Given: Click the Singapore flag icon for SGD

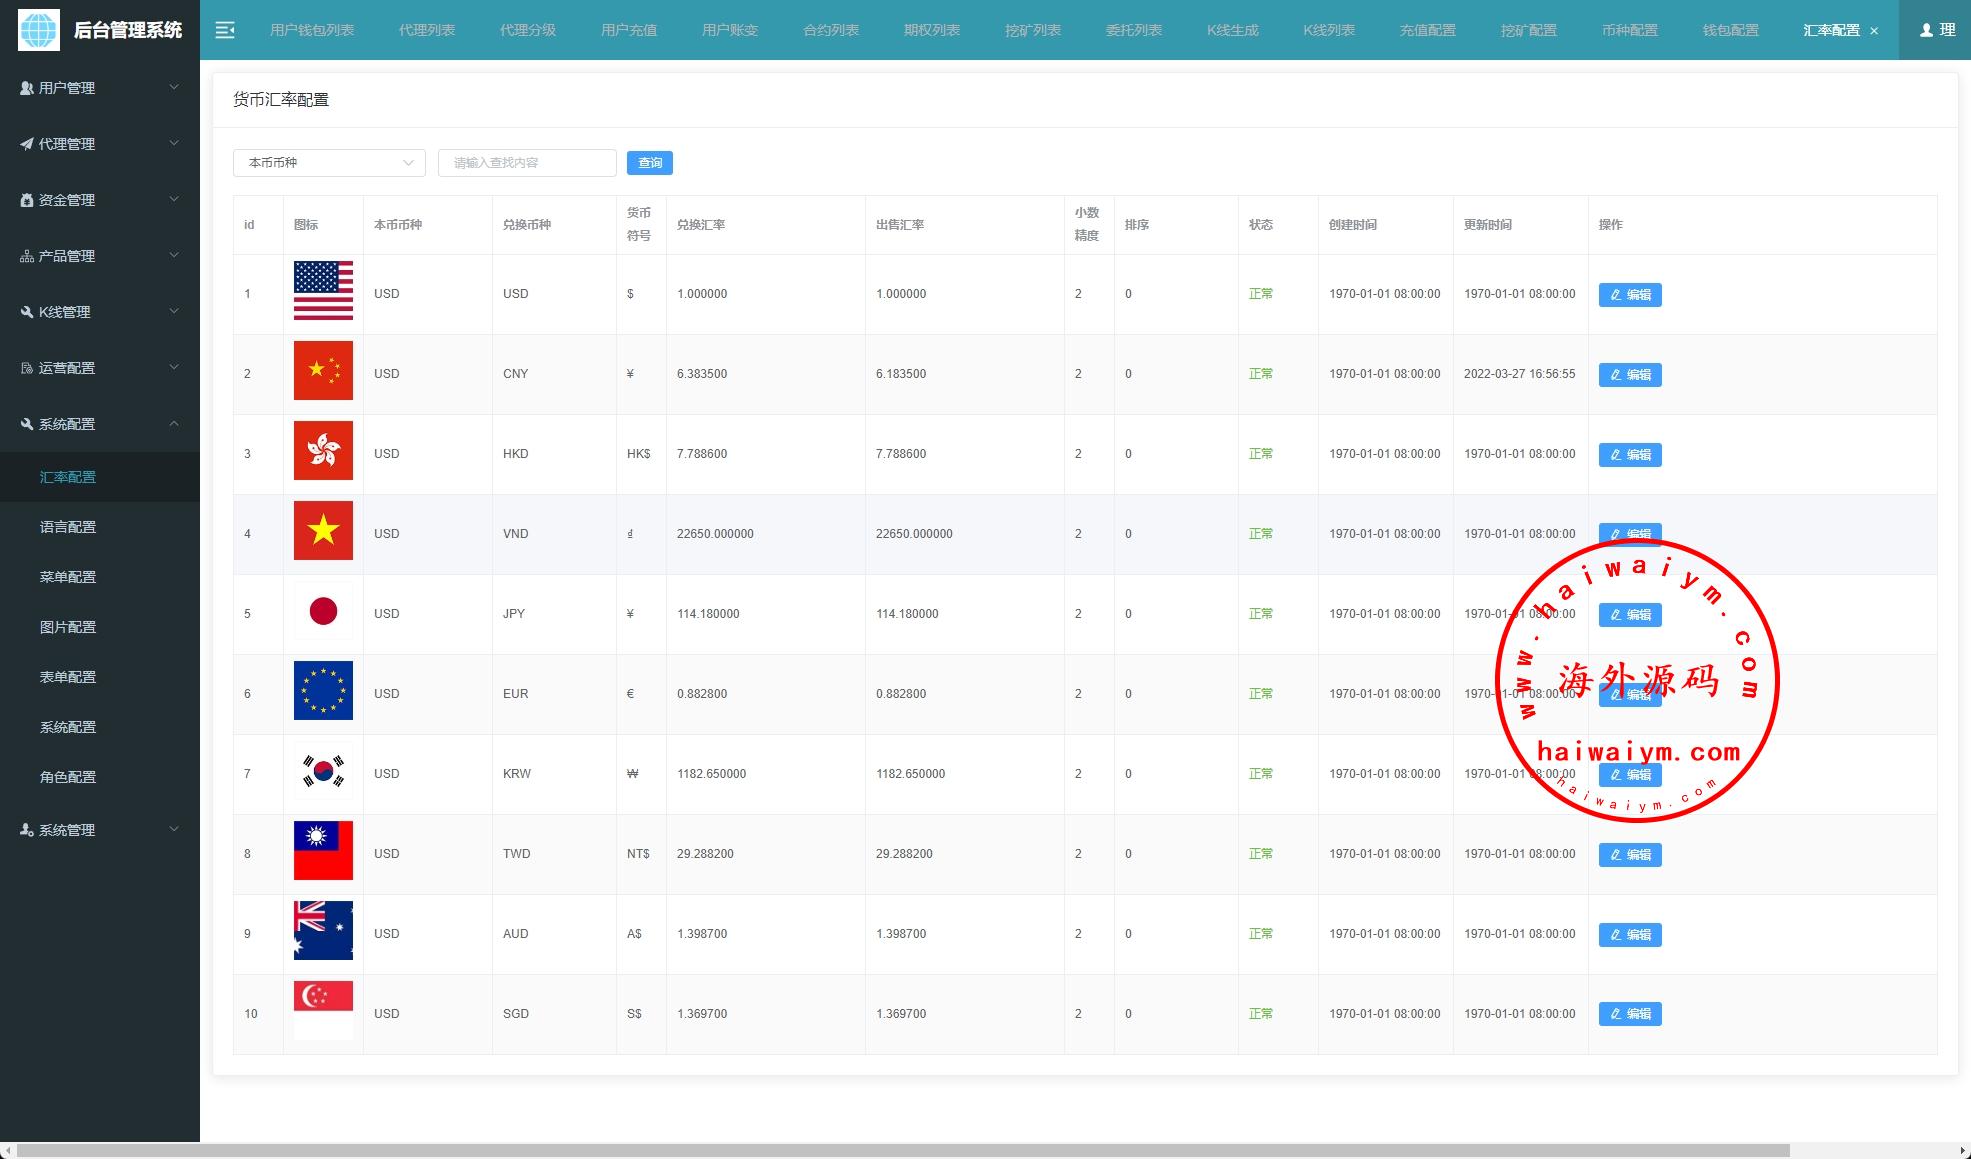Looking at the screenshot, I should pyautogui.click(x=323, y=1010).
